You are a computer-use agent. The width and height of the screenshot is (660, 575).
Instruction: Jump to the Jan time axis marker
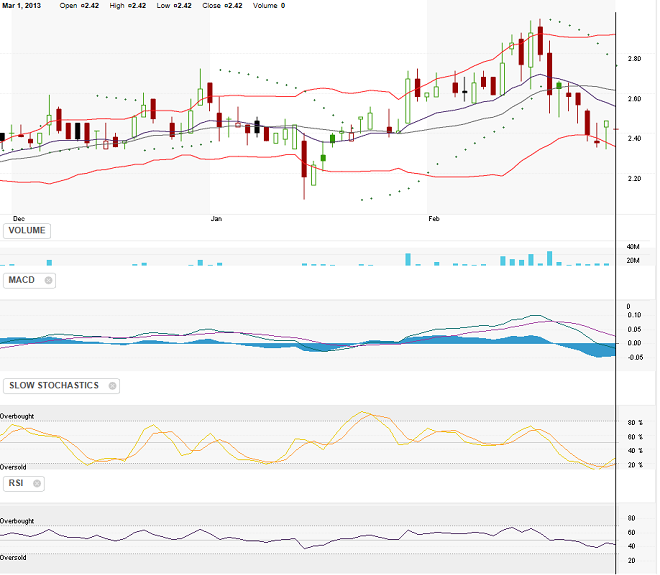(x=217, y=217)
